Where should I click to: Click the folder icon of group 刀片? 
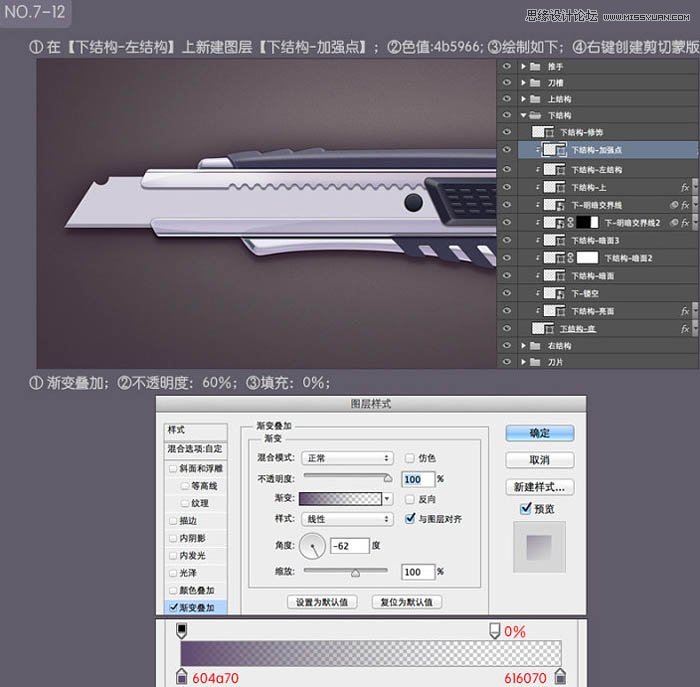[535, 362]
